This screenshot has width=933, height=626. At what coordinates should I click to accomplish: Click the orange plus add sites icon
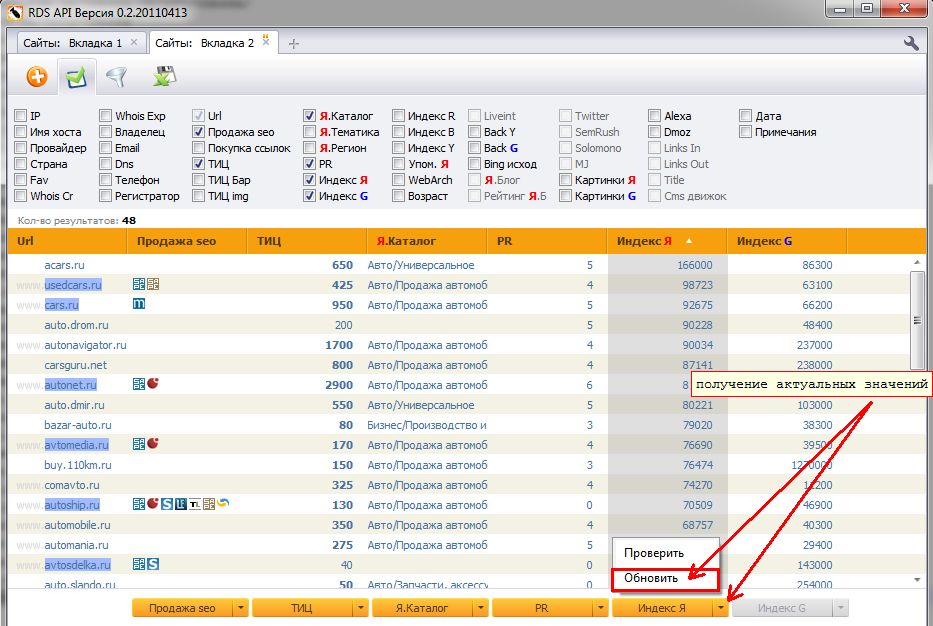37,76
